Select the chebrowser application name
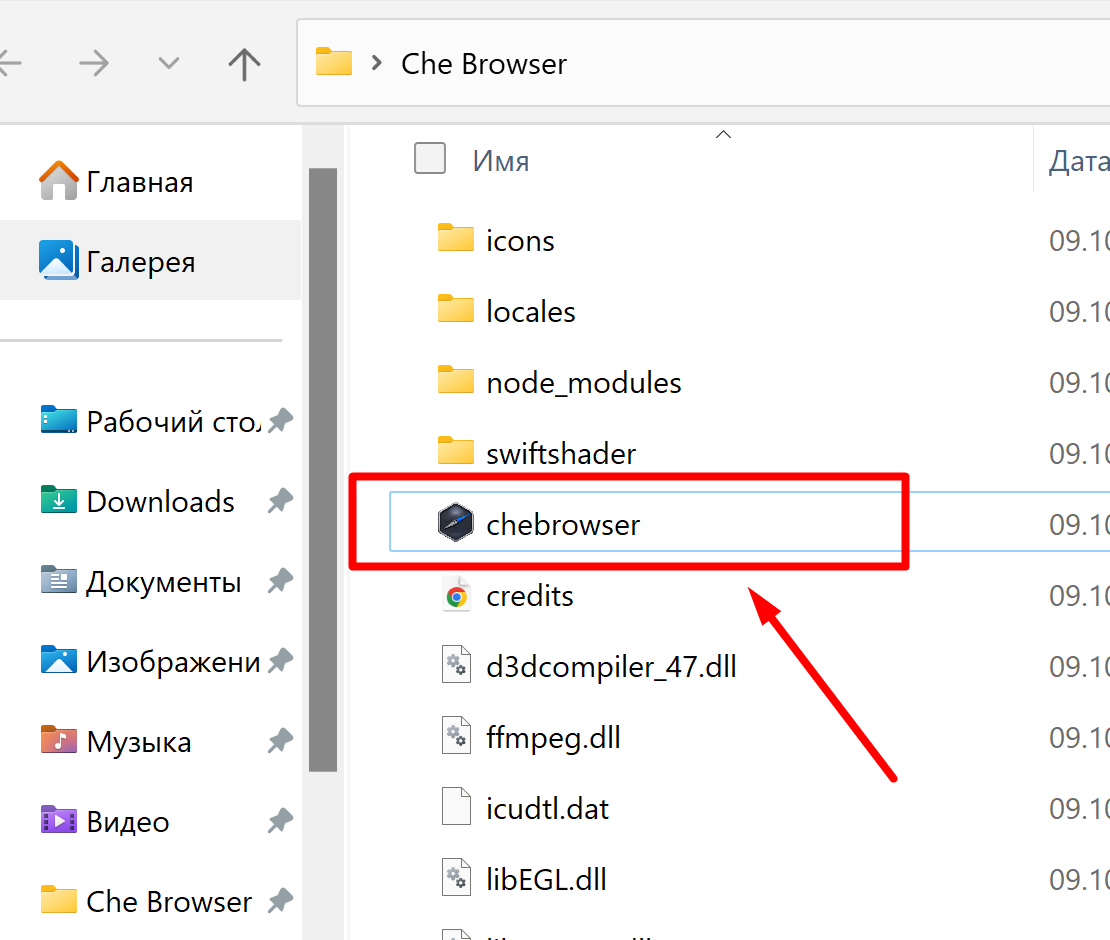Viewport: 1110px width, 940px height. tap(563, 525)
